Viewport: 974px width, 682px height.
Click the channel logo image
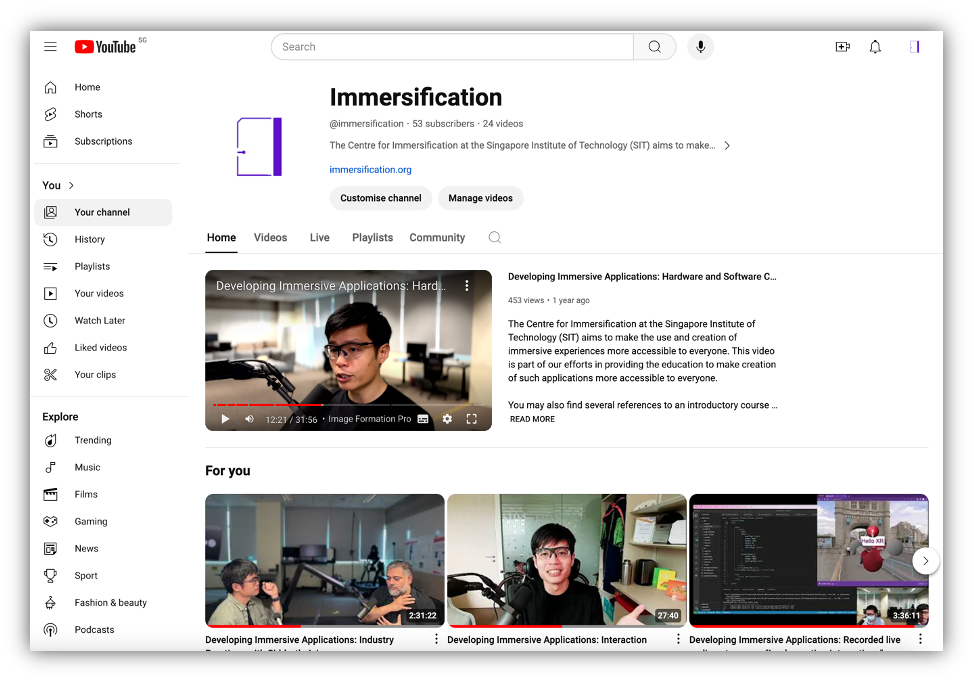tap(259, 147)
